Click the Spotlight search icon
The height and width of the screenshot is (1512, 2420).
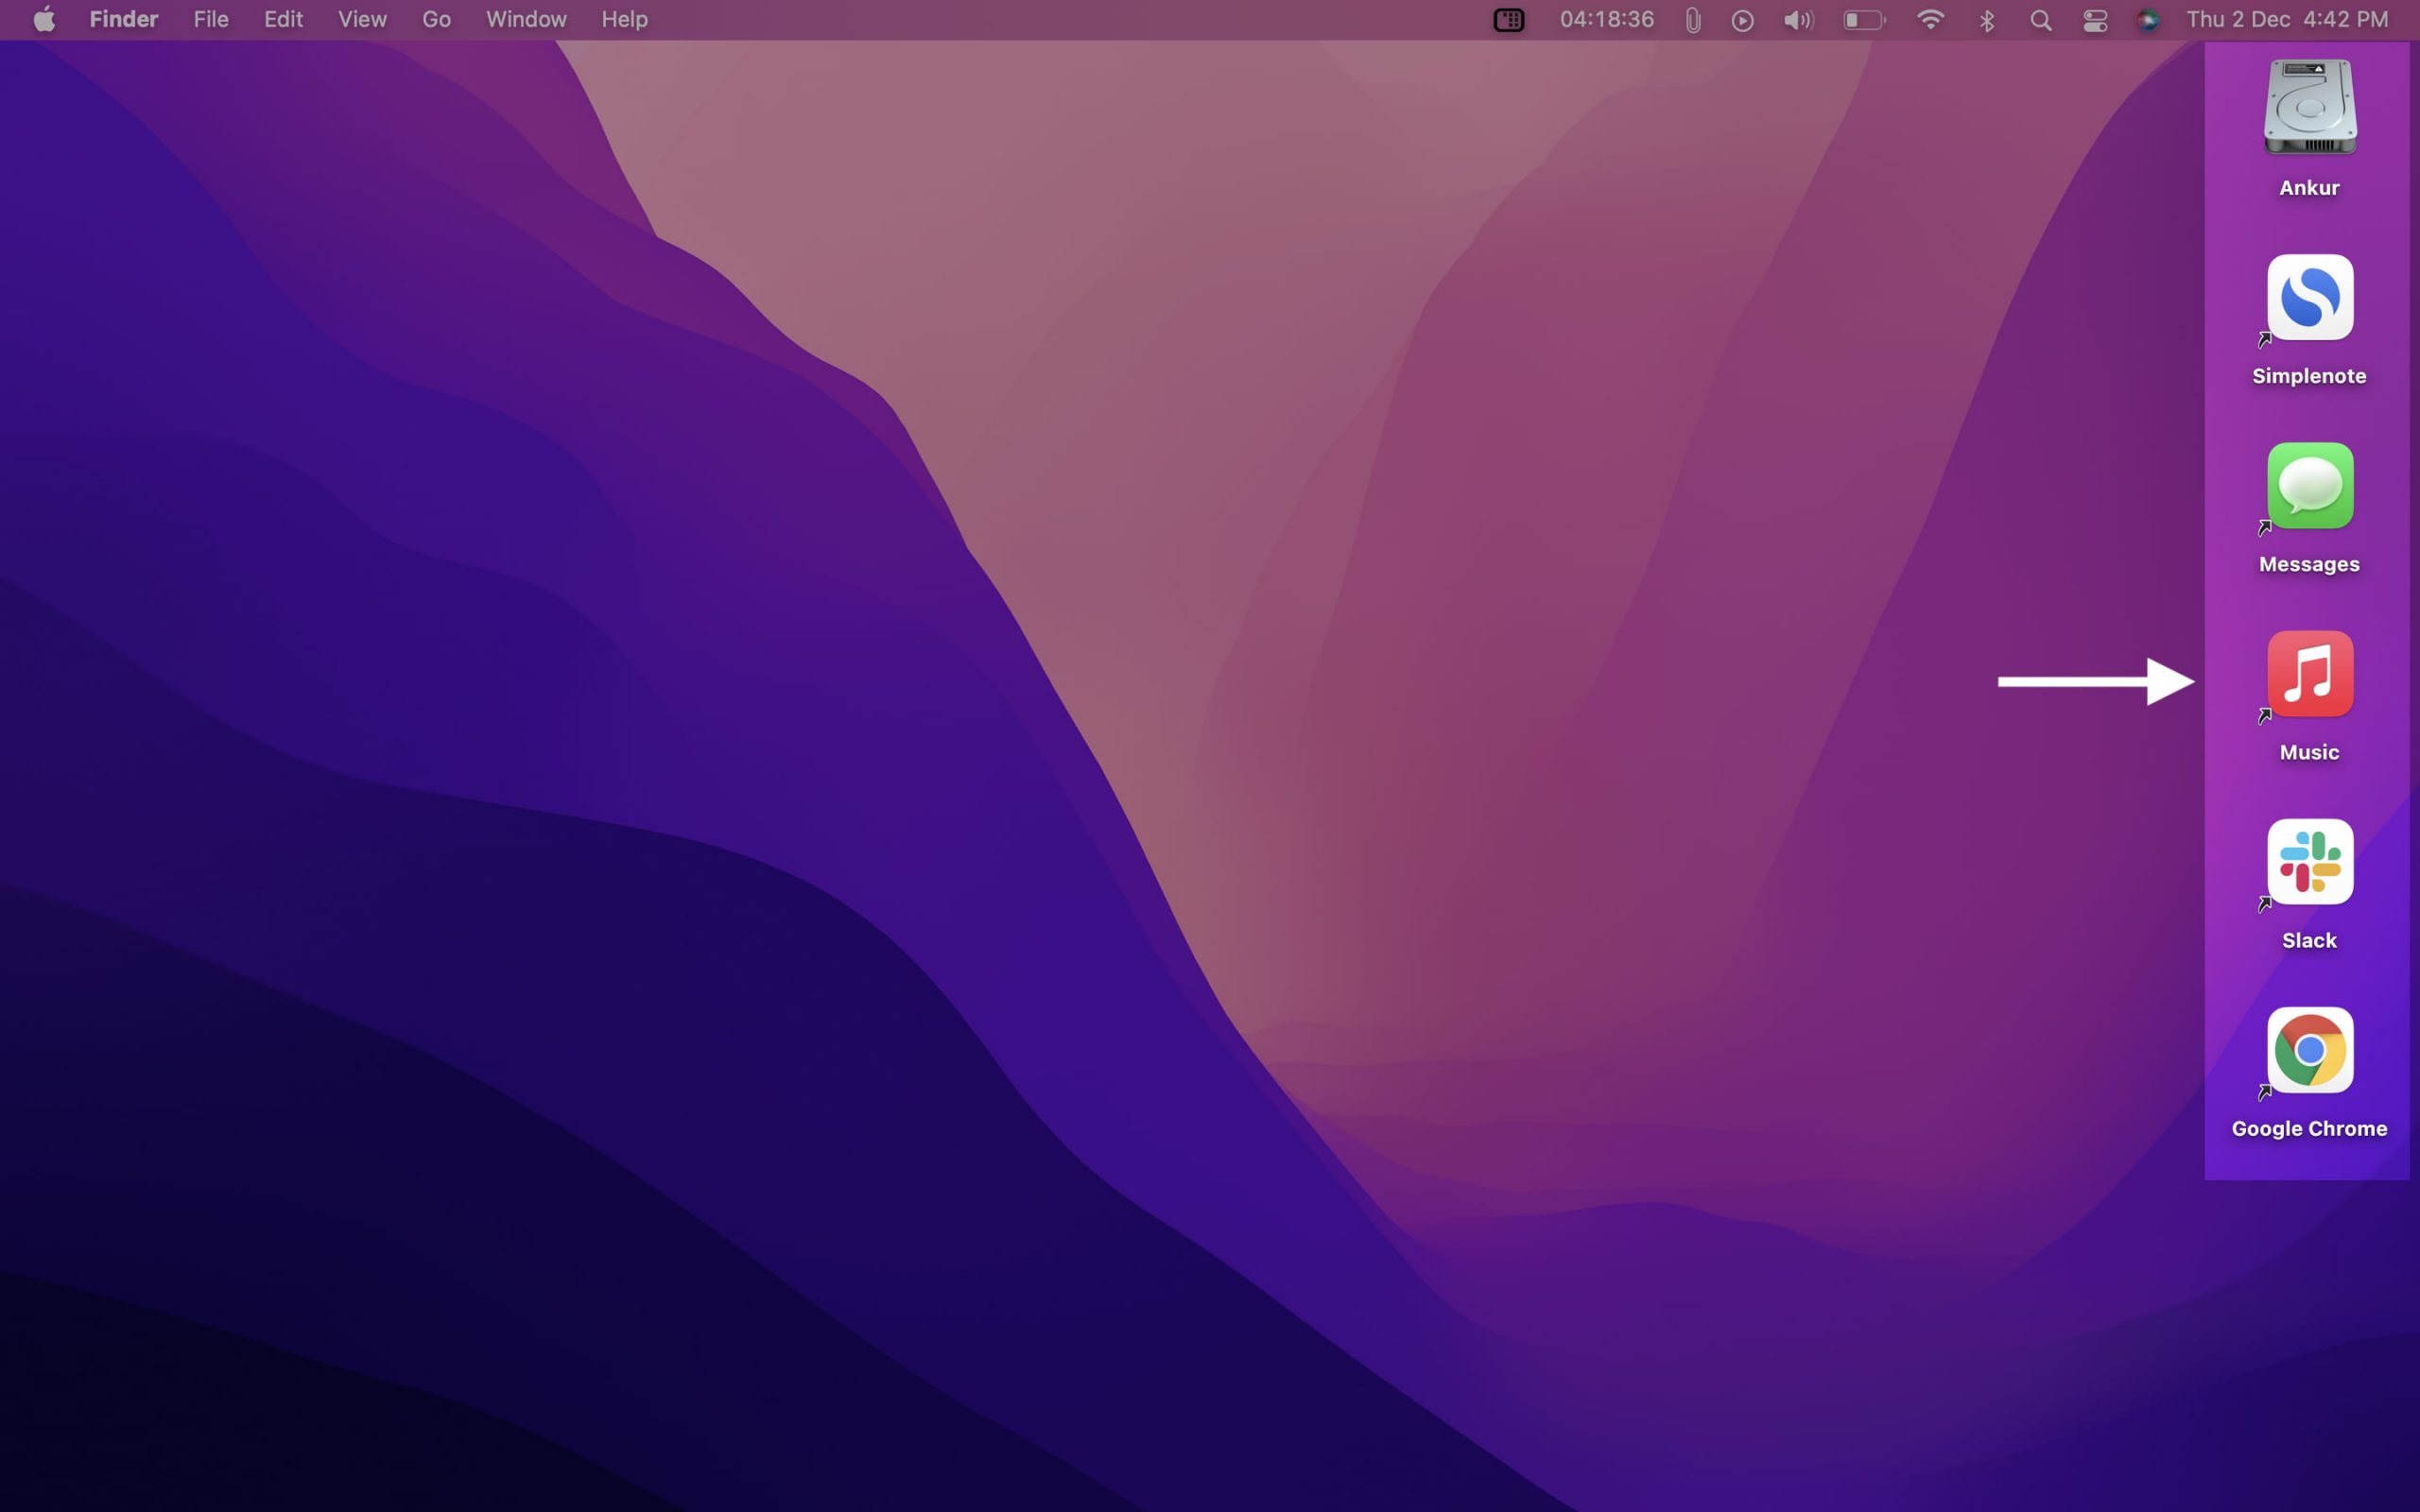click(x=2038, y=19)
